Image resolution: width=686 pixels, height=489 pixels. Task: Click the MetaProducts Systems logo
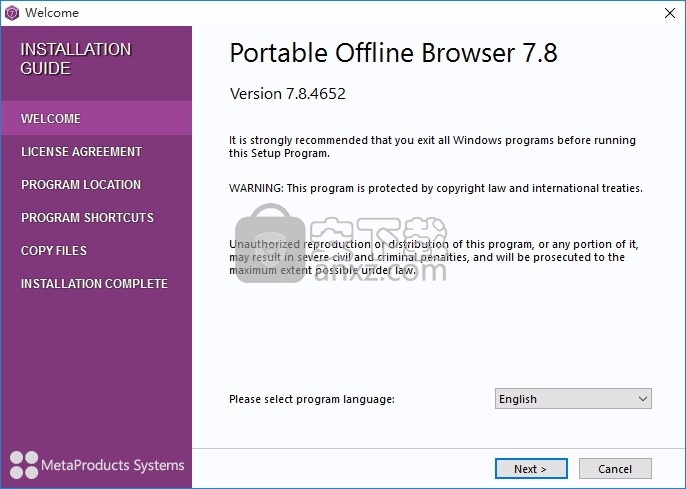coord(97,465)
